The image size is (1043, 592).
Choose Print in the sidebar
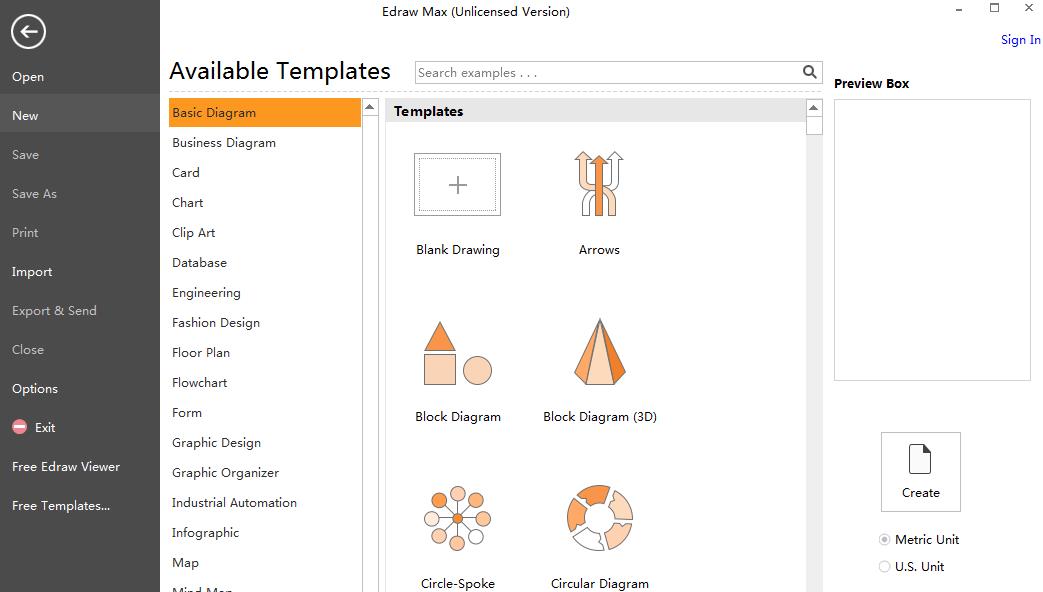pos(25,233)
